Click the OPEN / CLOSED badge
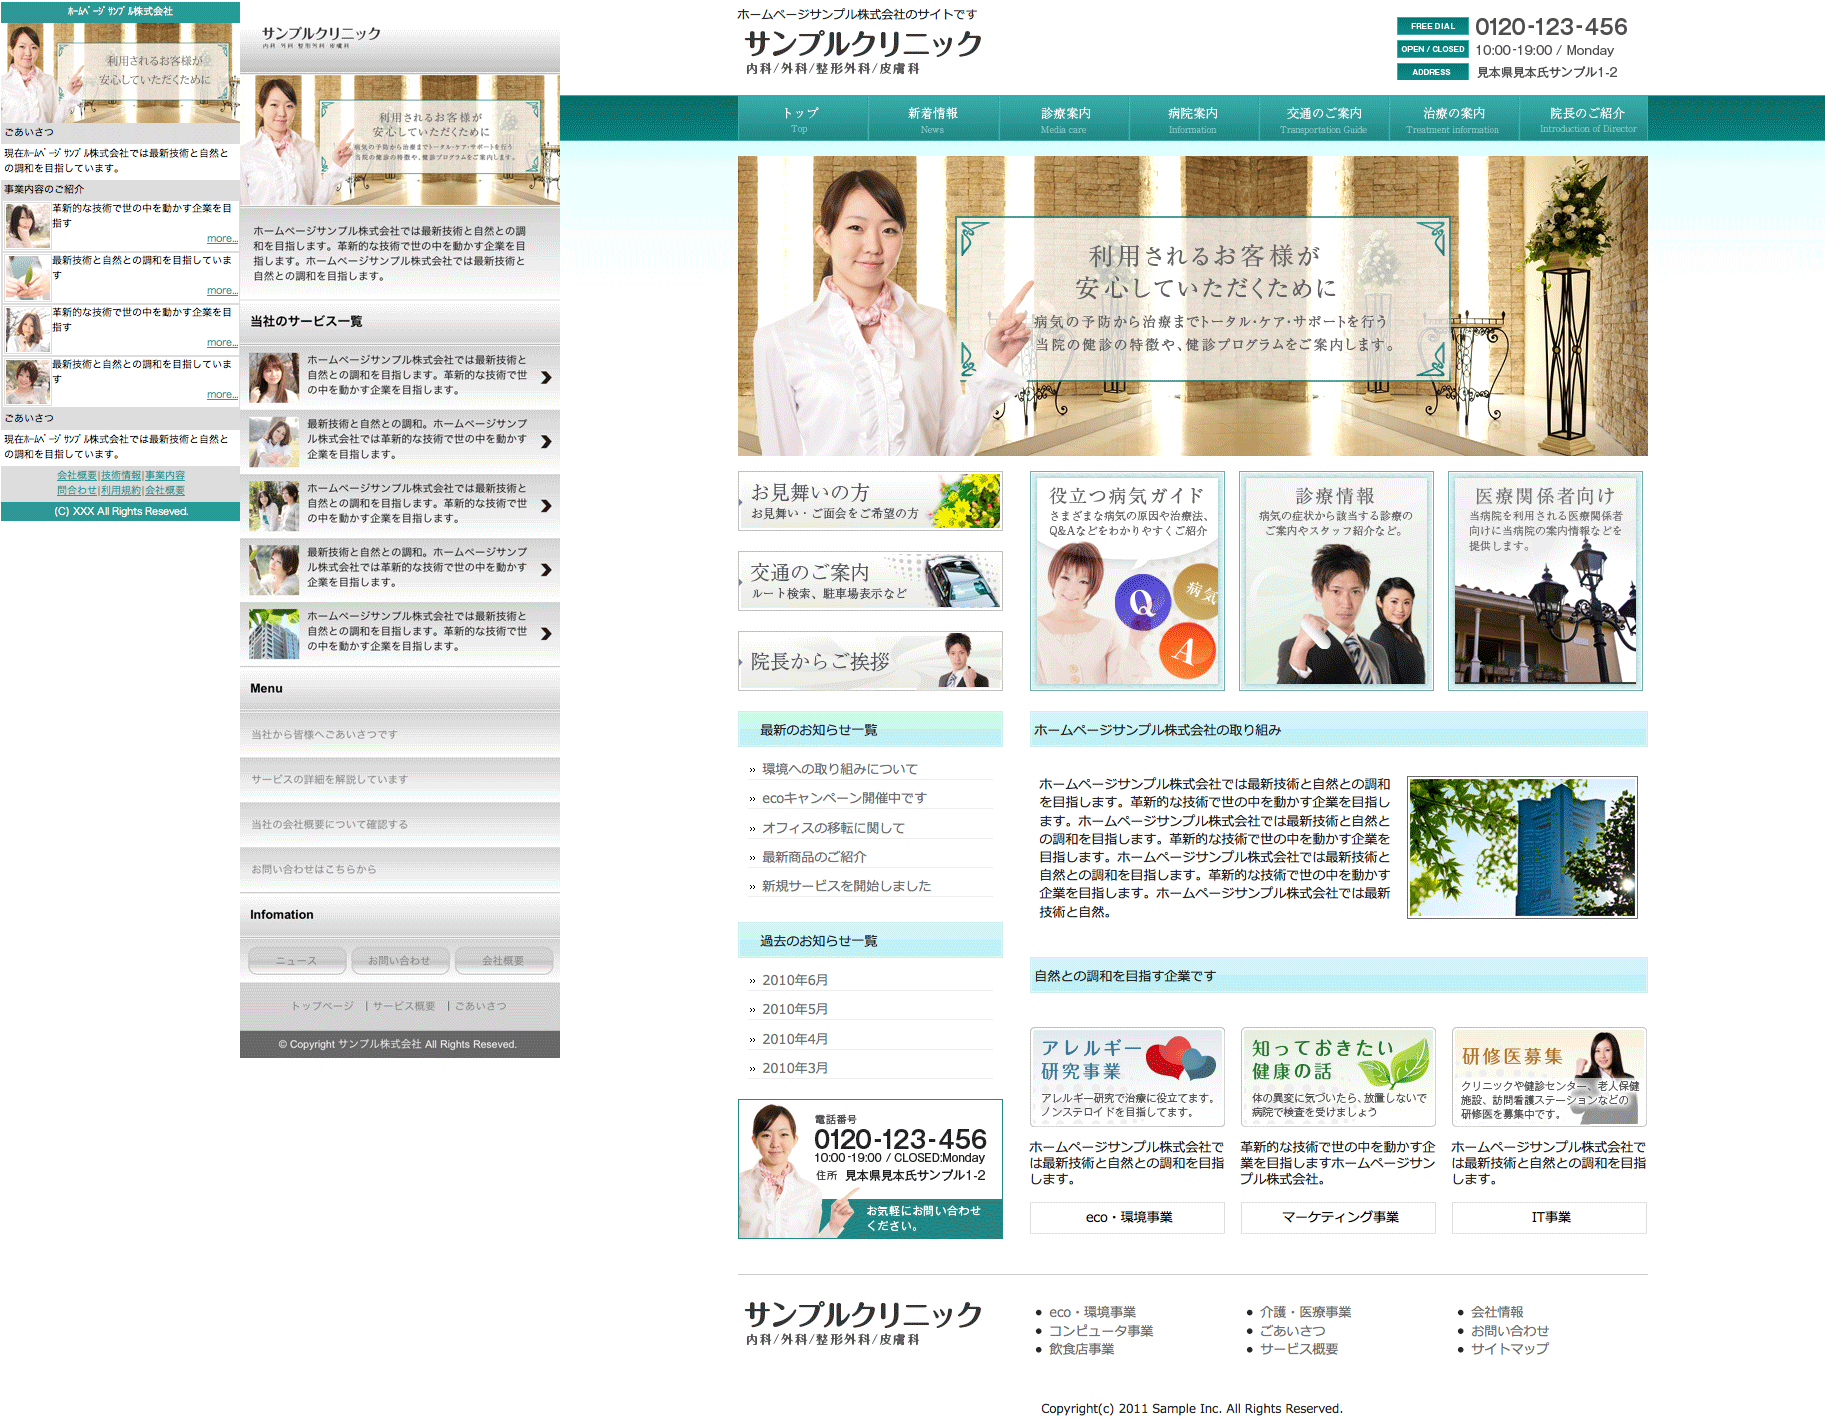 (x=1432, y=49)
